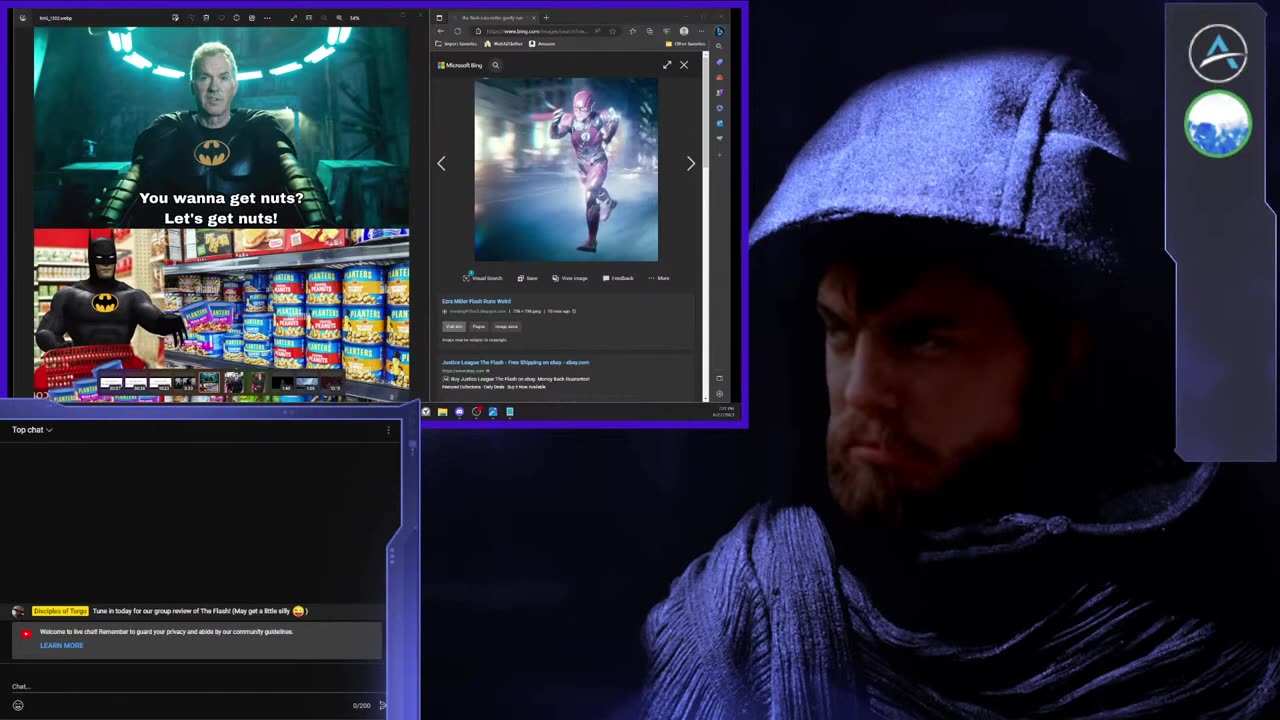Open the More options under the image

[x=658, y=278]
